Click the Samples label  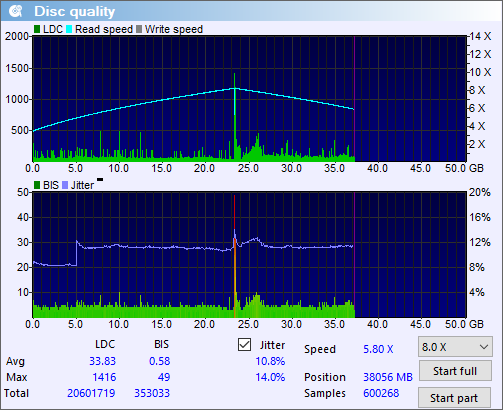pyautogui.click(x=325, y=393)
